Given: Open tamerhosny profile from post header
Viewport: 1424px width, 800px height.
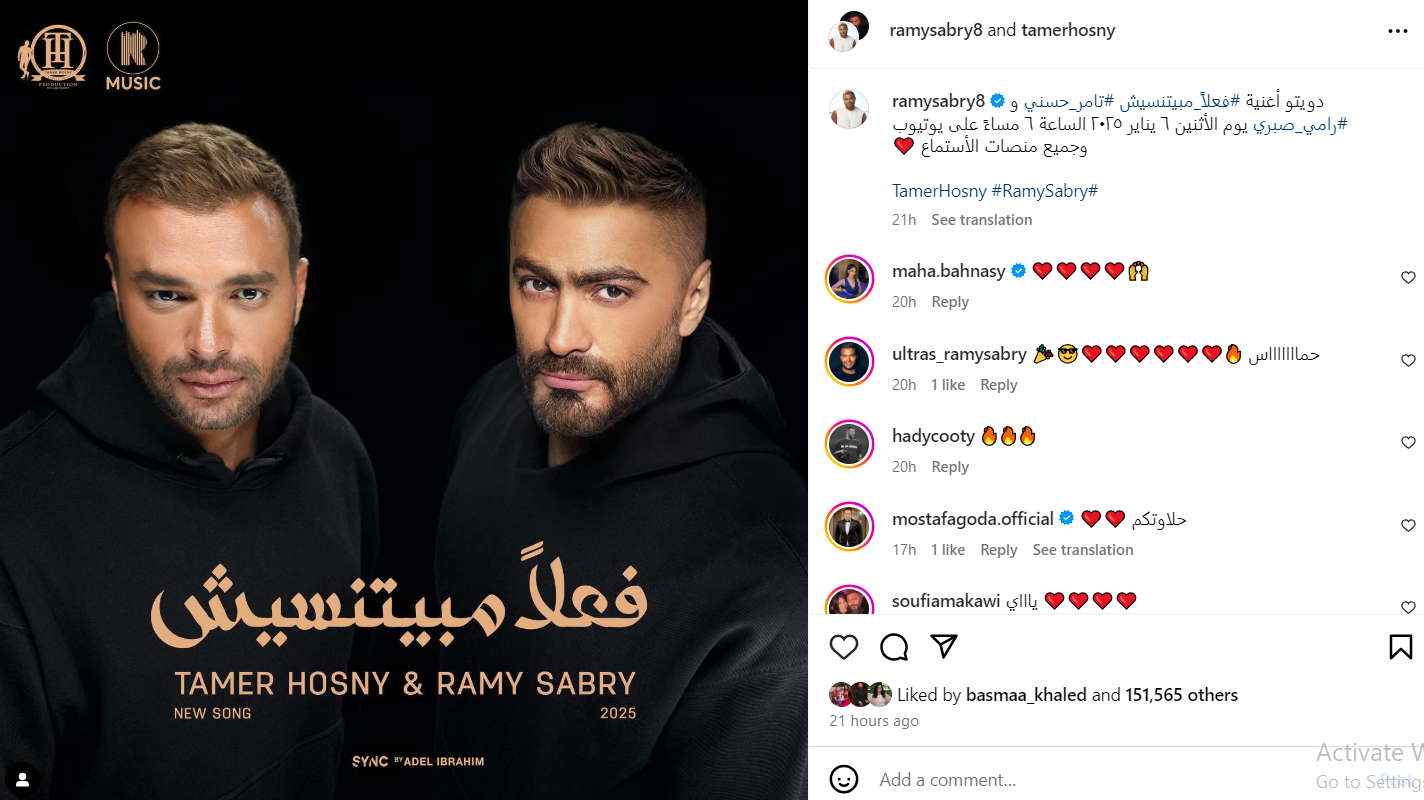Looking at the screenshot, I should (1067, 30).
